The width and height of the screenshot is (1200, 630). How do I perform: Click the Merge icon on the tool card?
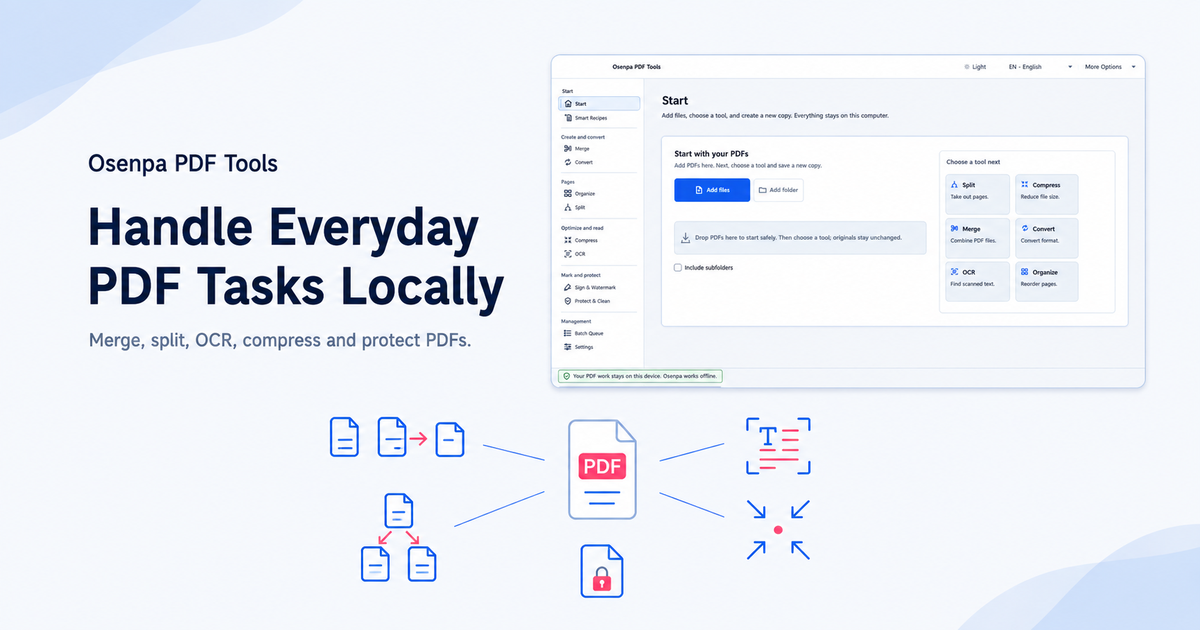coord(954,229)
